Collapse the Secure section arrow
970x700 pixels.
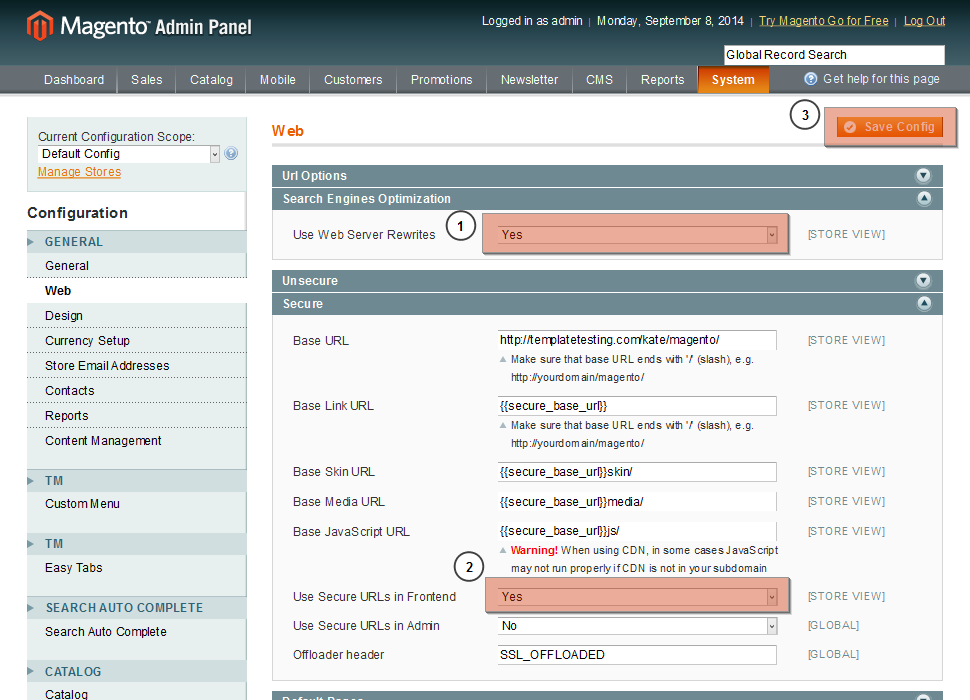[x=924, y=304]
